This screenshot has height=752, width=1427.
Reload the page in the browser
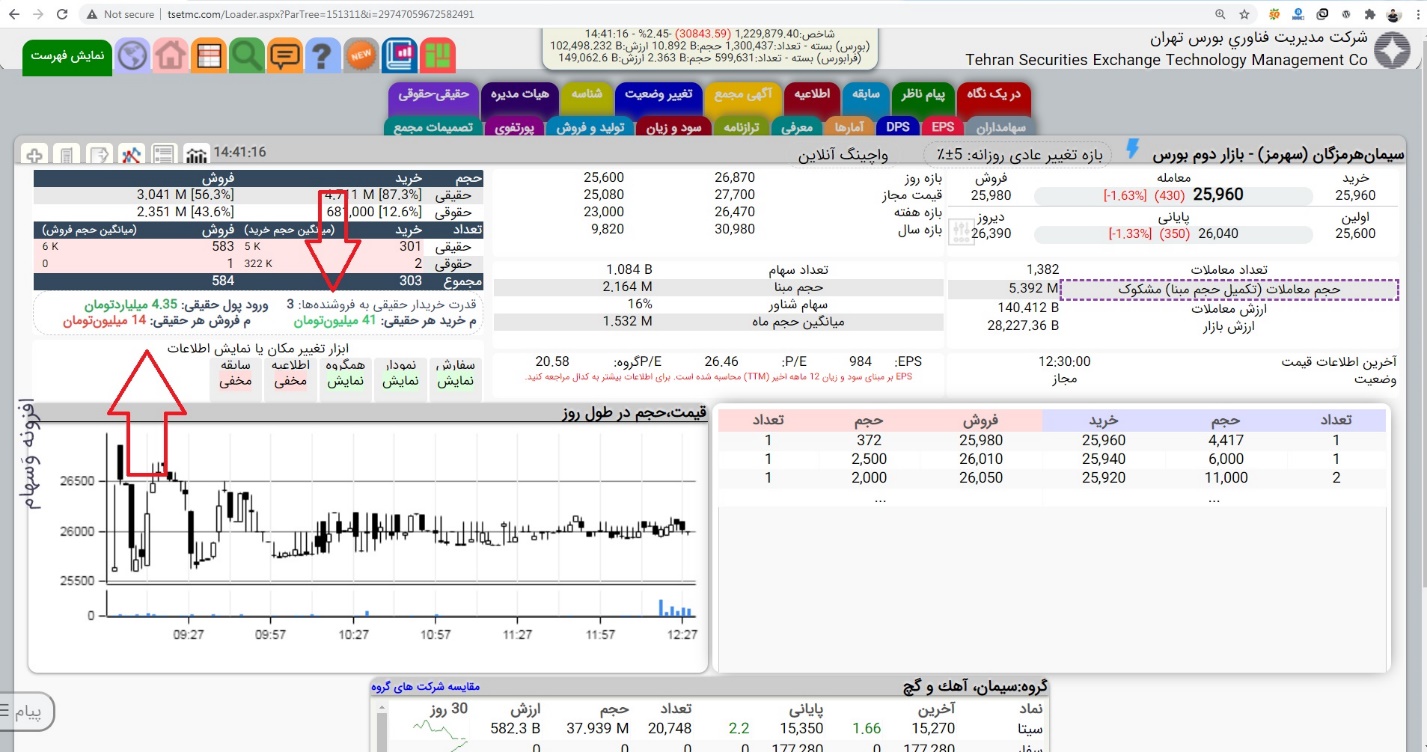[x=62, y=14]
